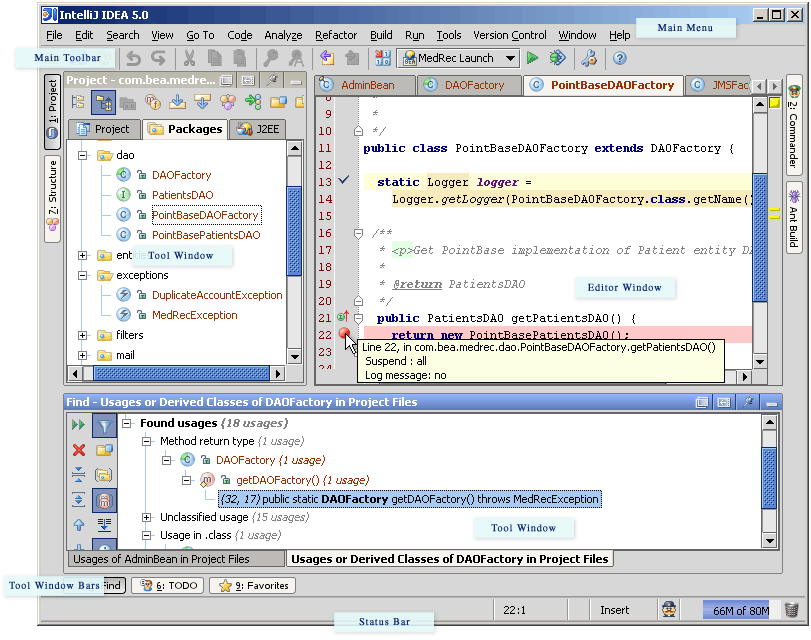Click the overriding method icon on line 21
This screenshot has width=811, height=640.
point(342,317)
